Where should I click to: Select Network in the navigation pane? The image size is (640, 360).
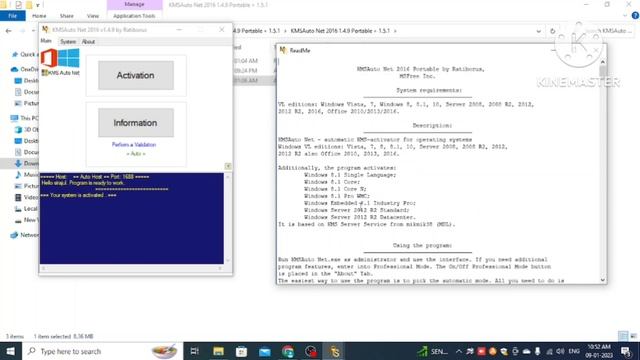[24, 235]
